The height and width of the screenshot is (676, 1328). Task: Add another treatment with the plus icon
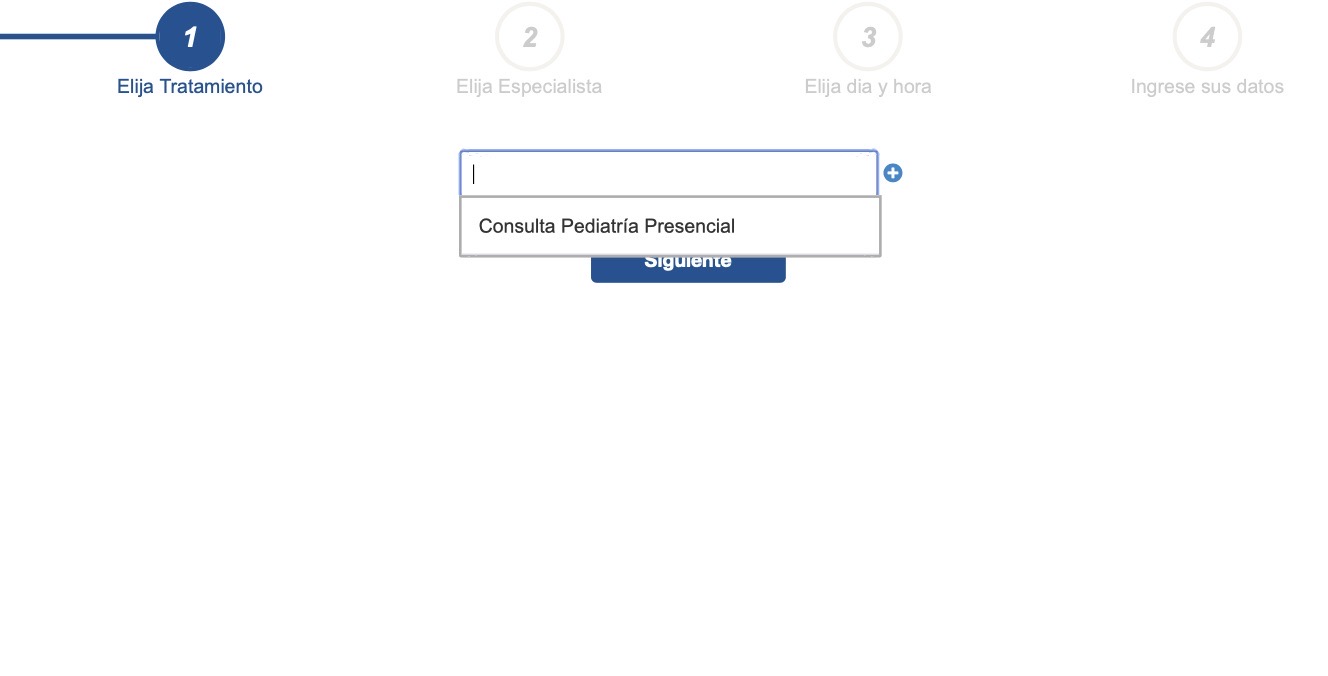tap(893, 173)
